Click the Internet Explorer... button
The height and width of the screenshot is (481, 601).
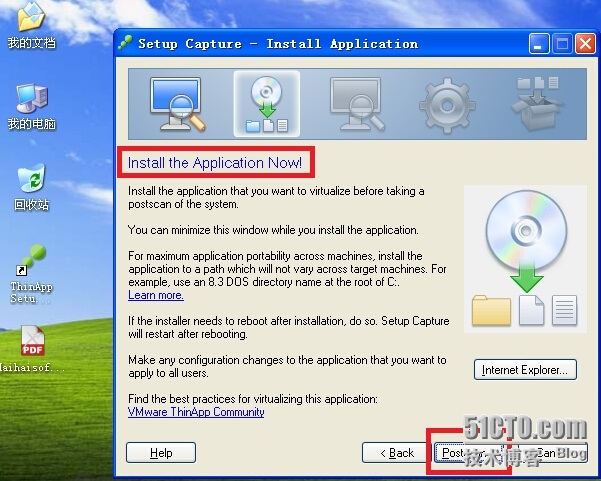point(525,369)
